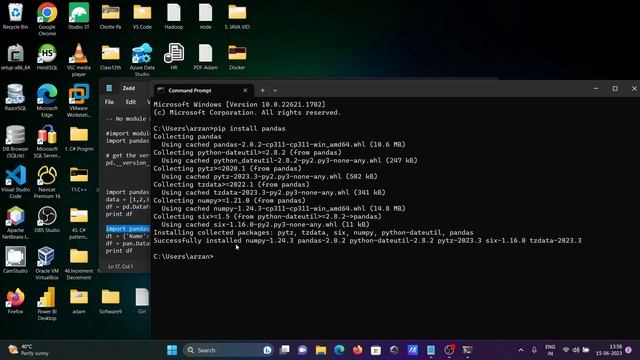Minimize the Command Prompt window
The height and width of the screenshot is (360, 640).
596,89
